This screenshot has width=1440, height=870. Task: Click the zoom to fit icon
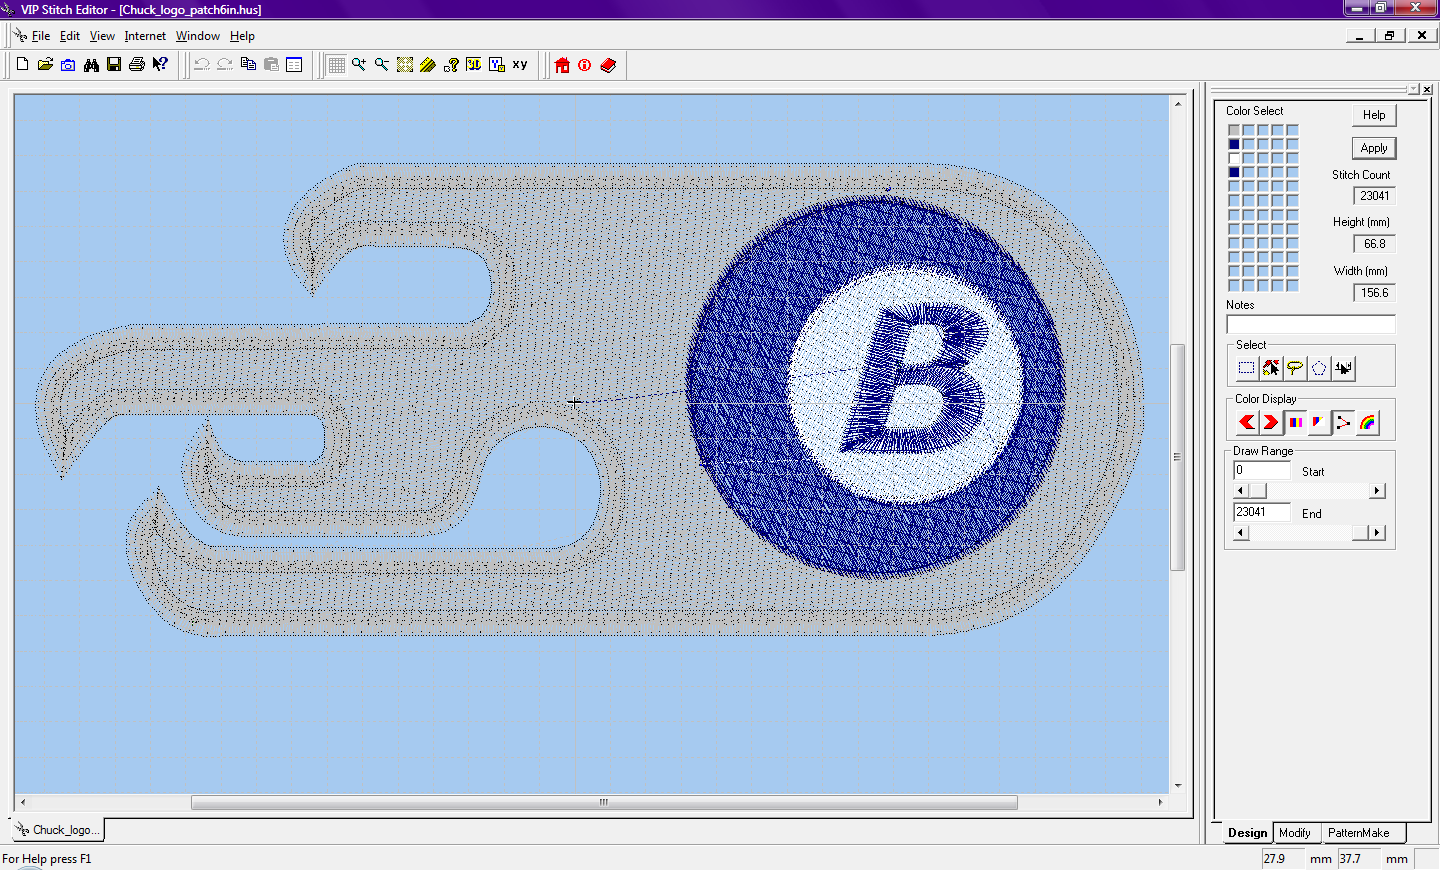[x=405, y=65]
